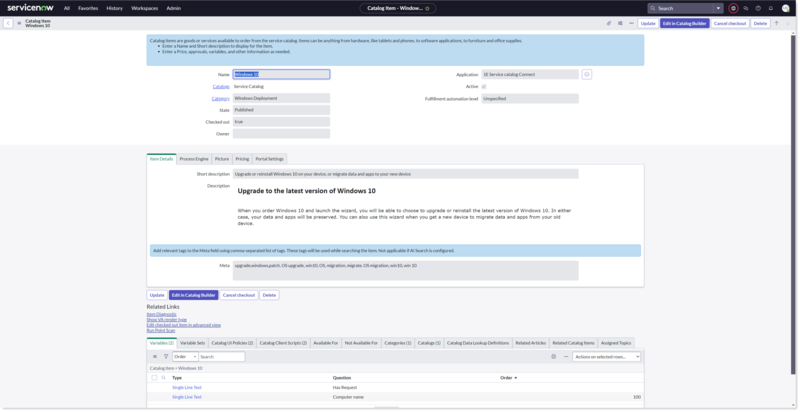Screen dimensions: 800x412
Task: Click Cancel checkout in the top header
Action: coord(730,23)
